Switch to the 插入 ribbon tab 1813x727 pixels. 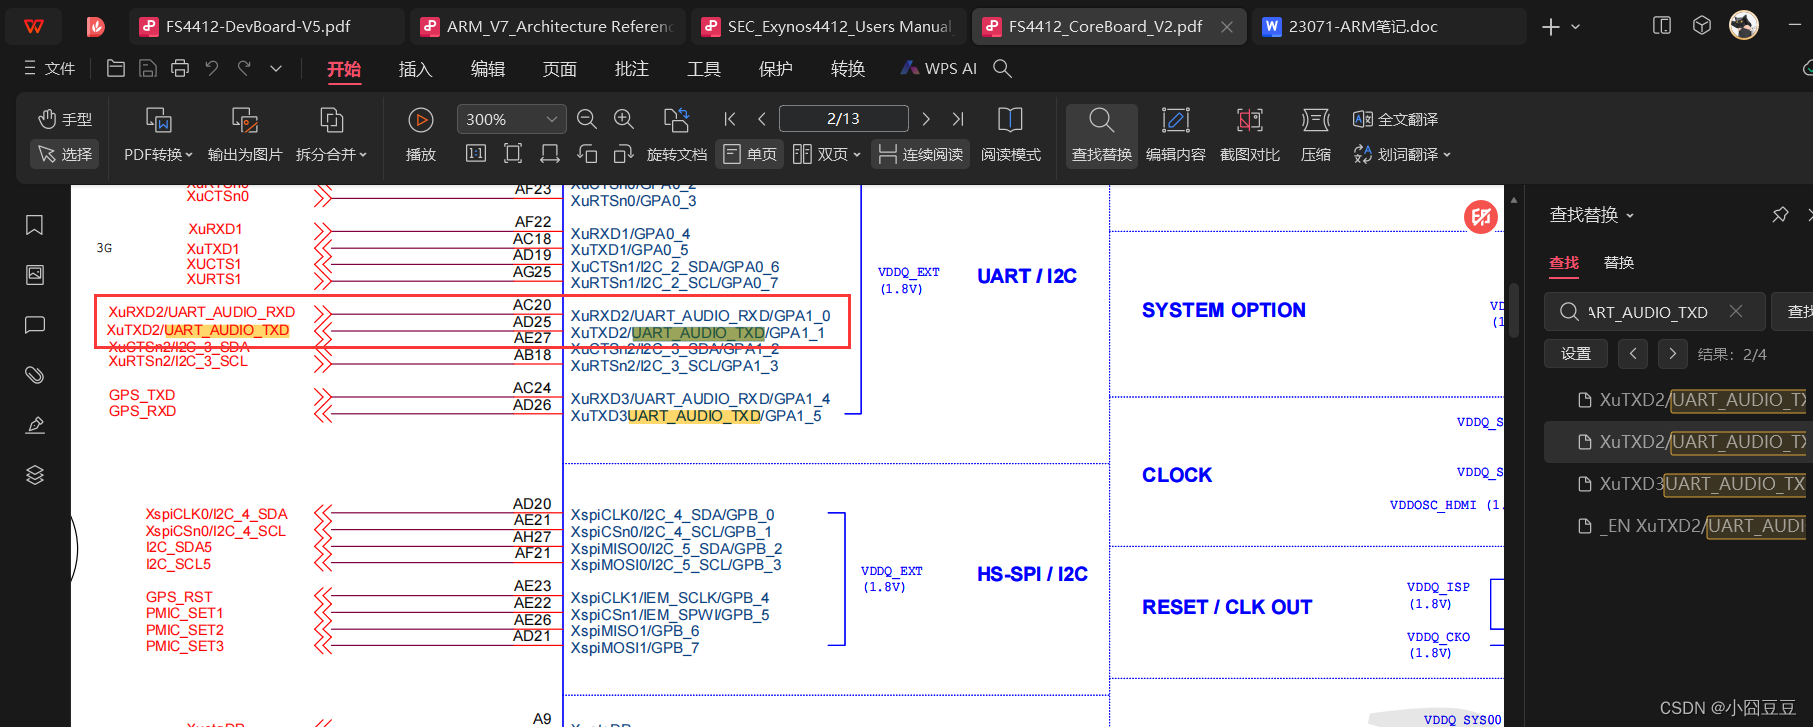coord(415,69)
